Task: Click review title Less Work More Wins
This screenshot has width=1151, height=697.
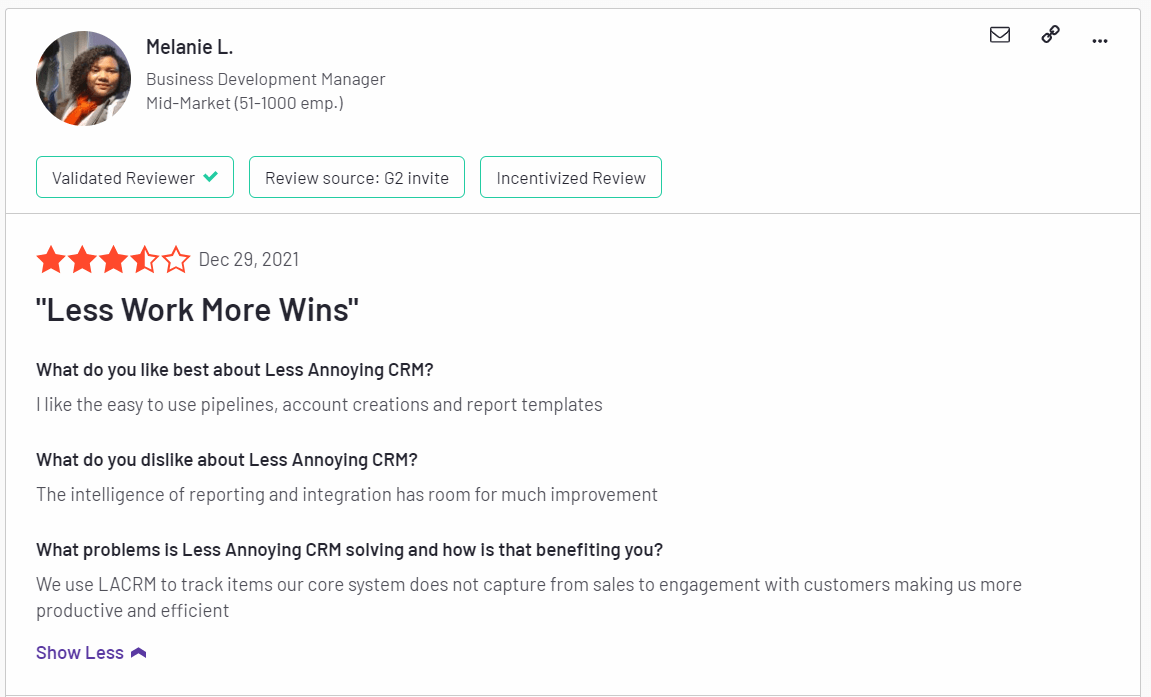Action: point(197,310)
